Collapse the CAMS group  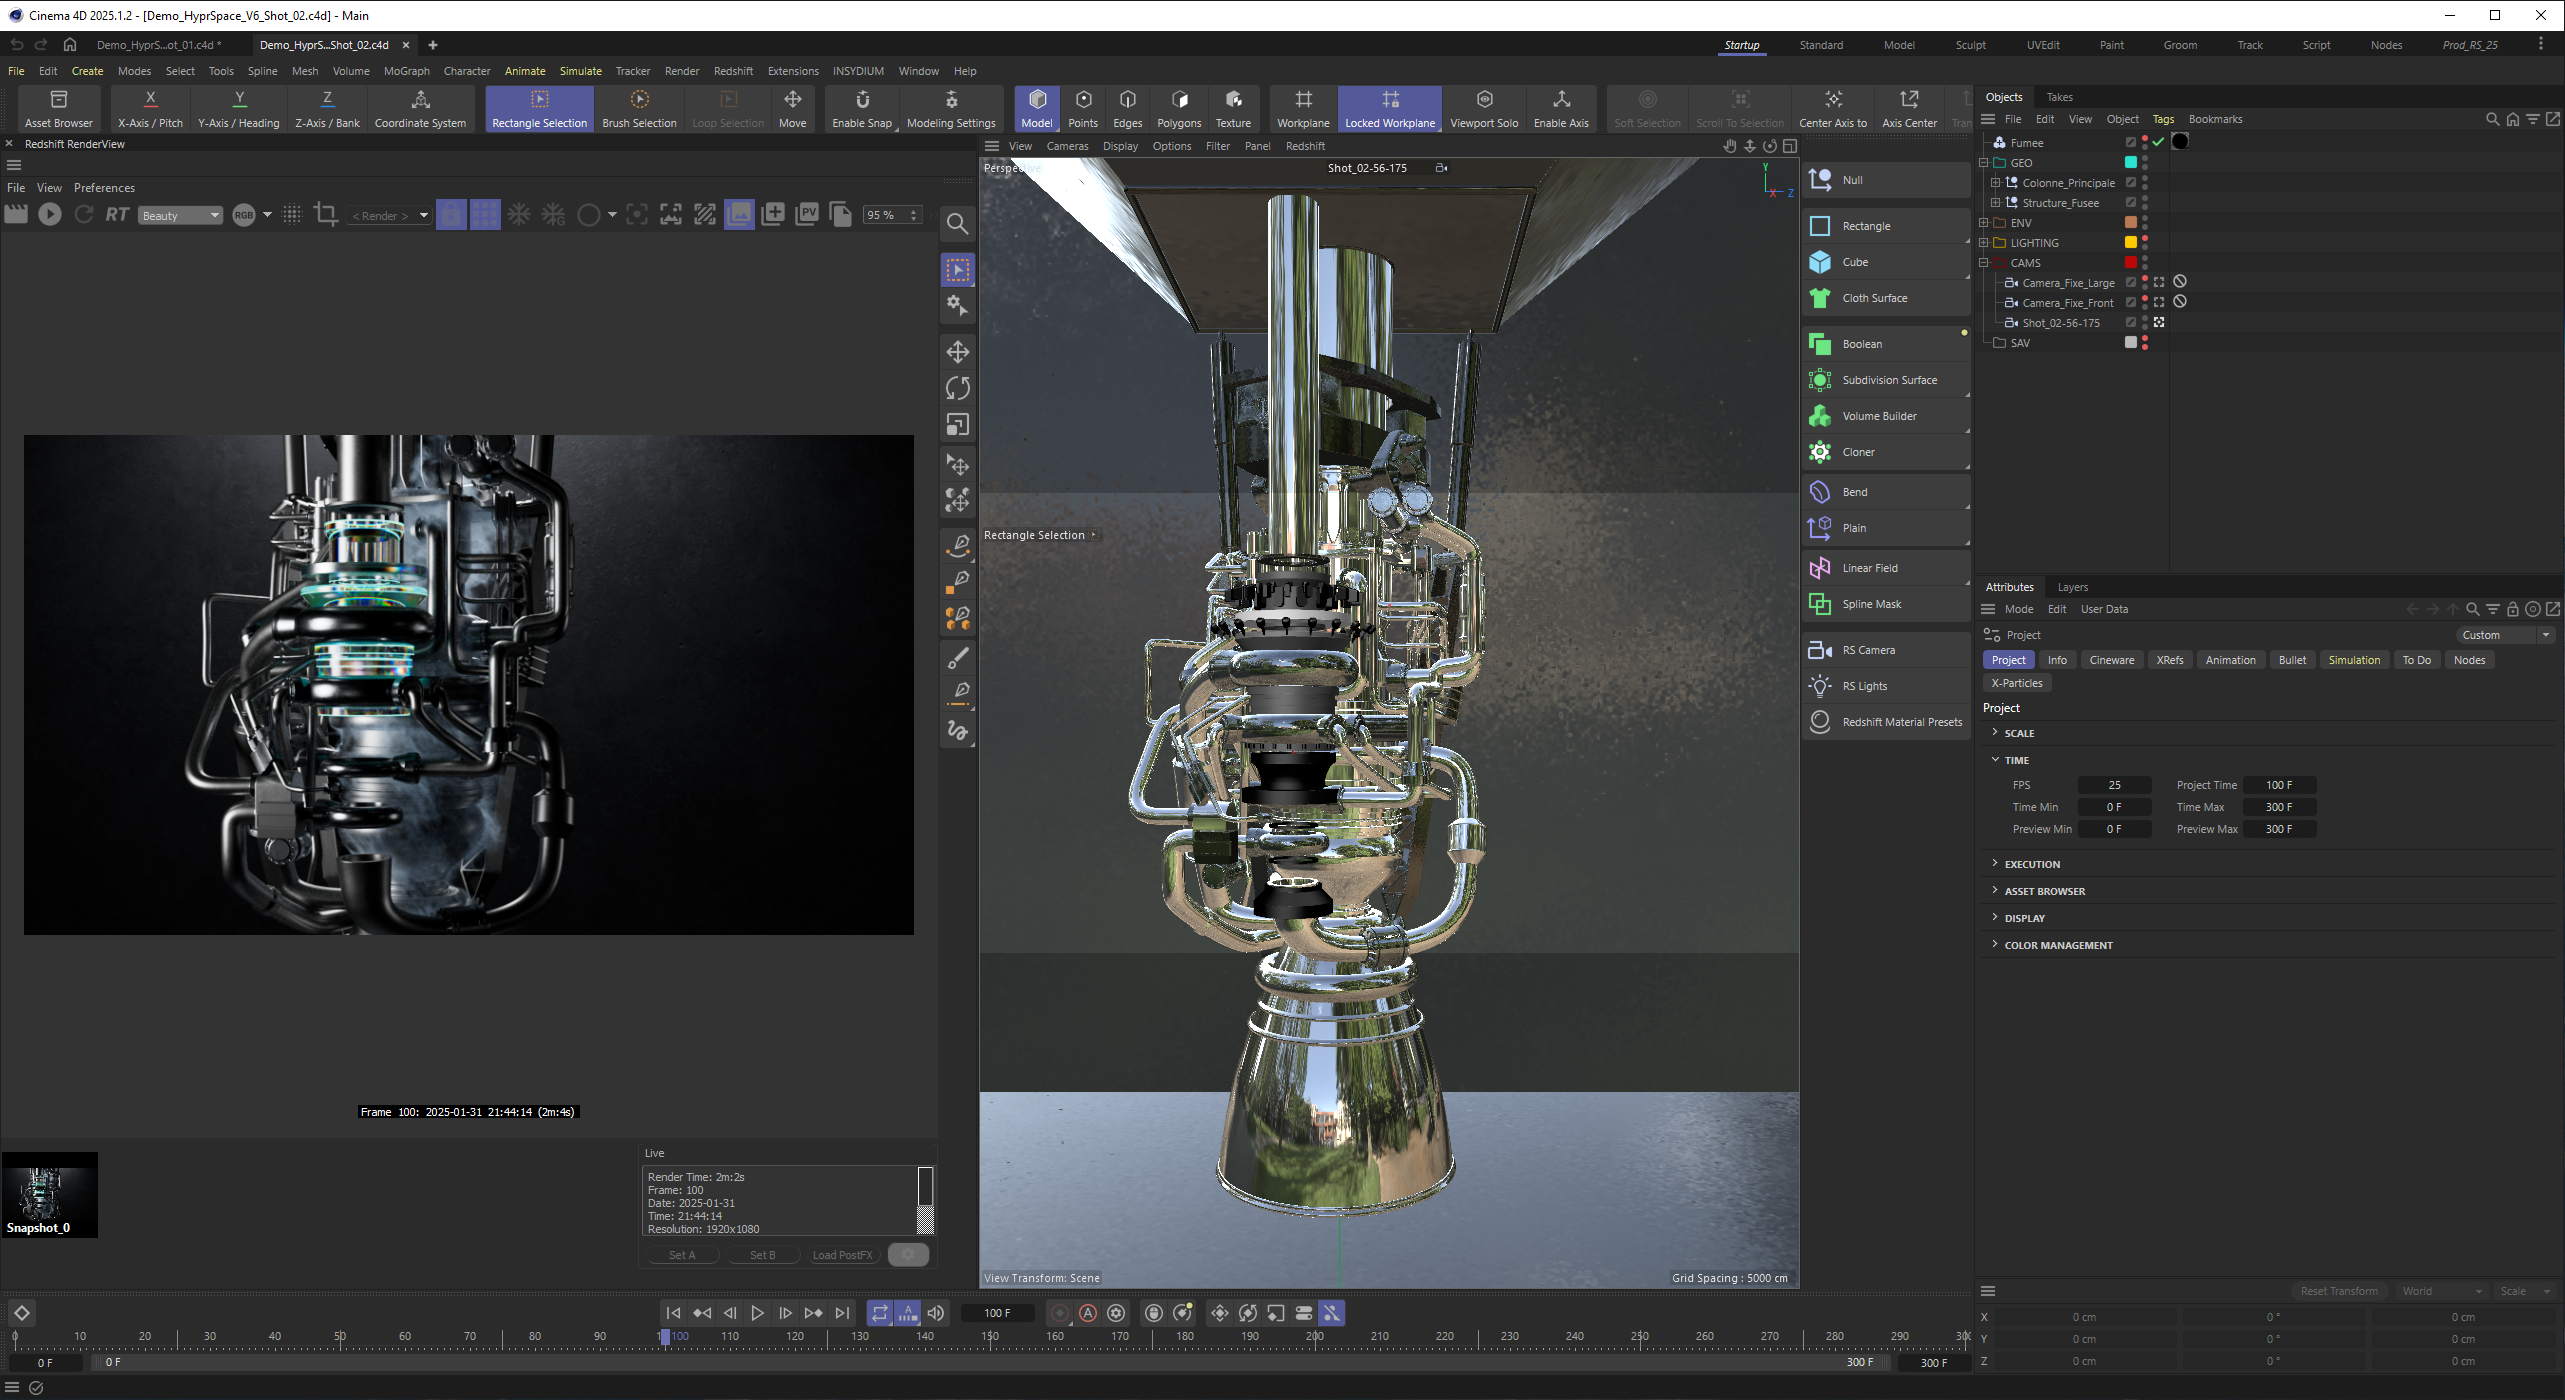coord(1984,263)
